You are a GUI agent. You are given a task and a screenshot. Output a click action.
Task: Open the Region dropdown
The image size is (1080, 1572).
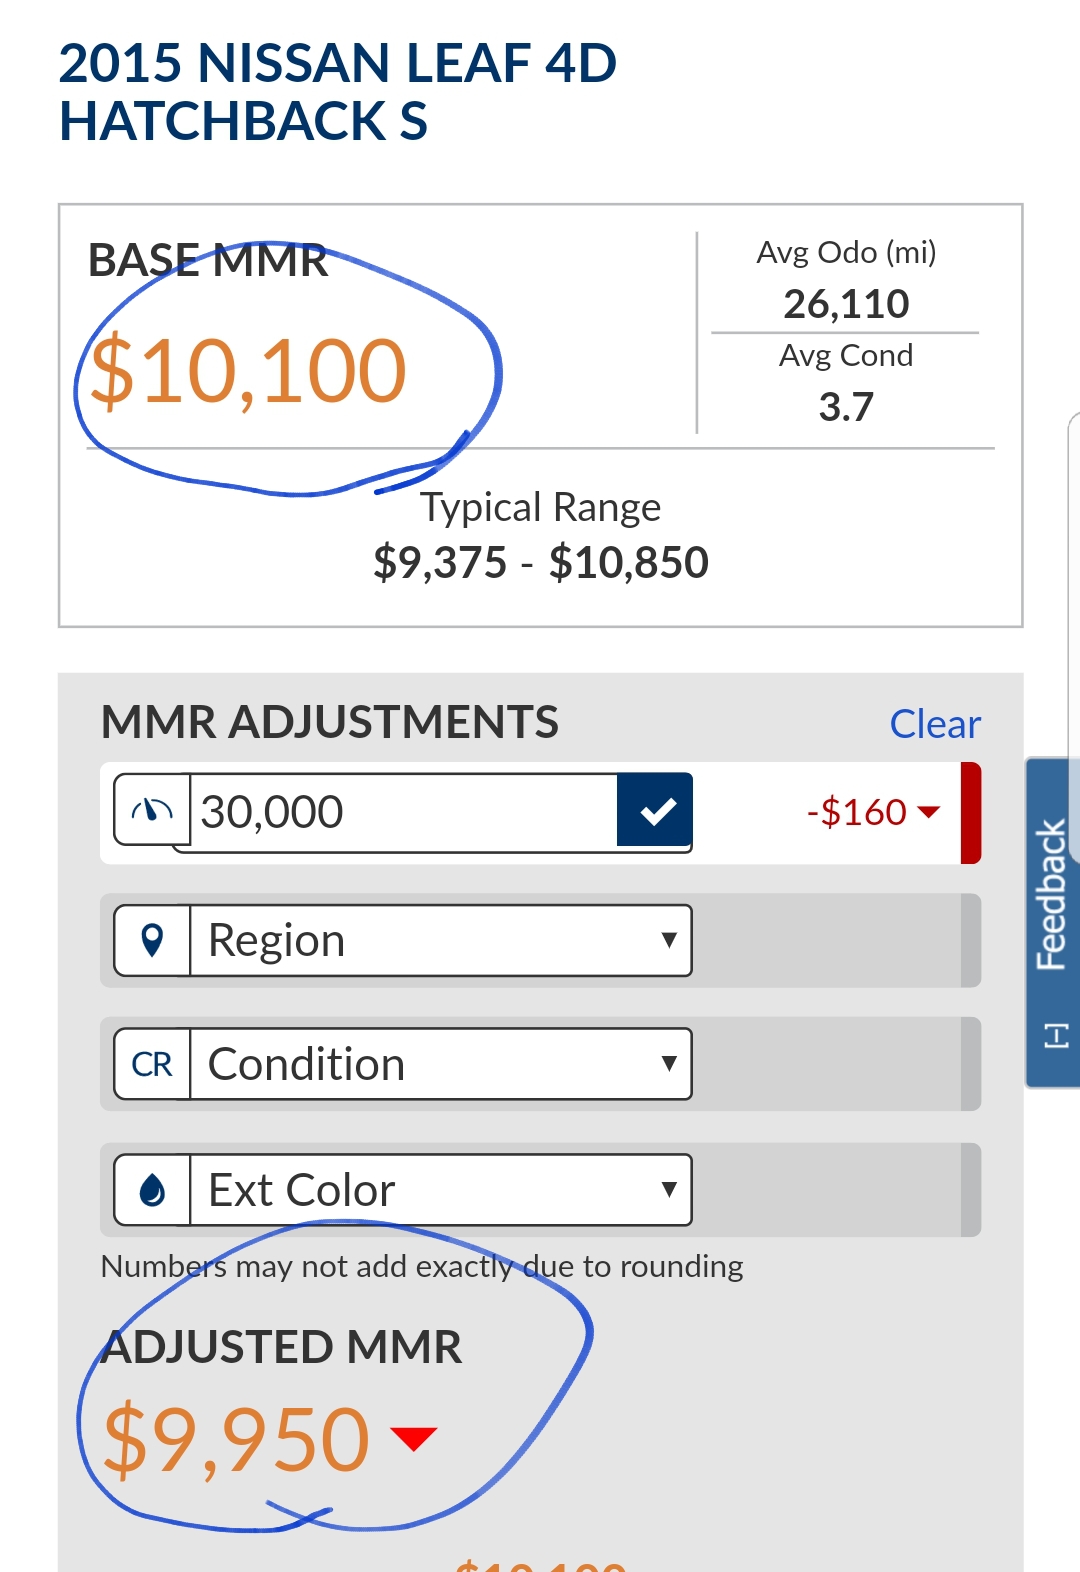440,940
